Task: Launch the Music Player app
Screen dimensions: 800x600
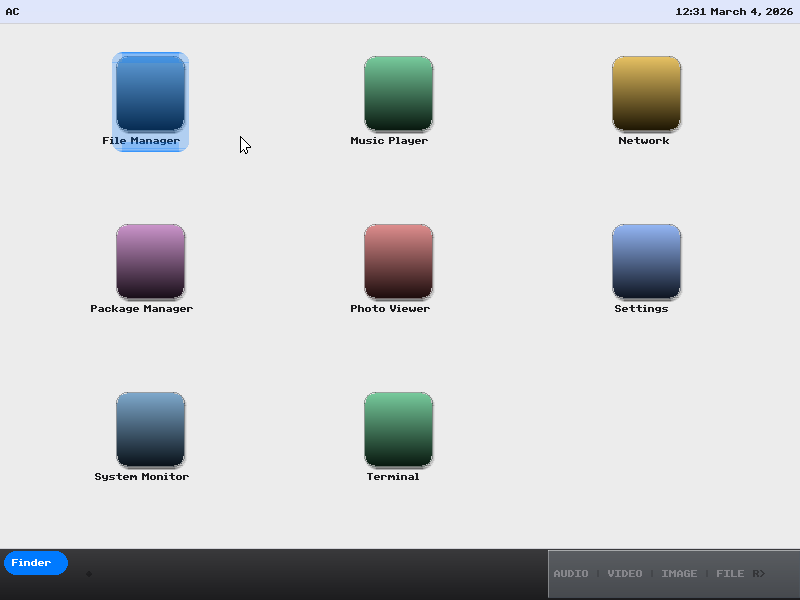Action: pyautogui.click(x=398, y=93)
